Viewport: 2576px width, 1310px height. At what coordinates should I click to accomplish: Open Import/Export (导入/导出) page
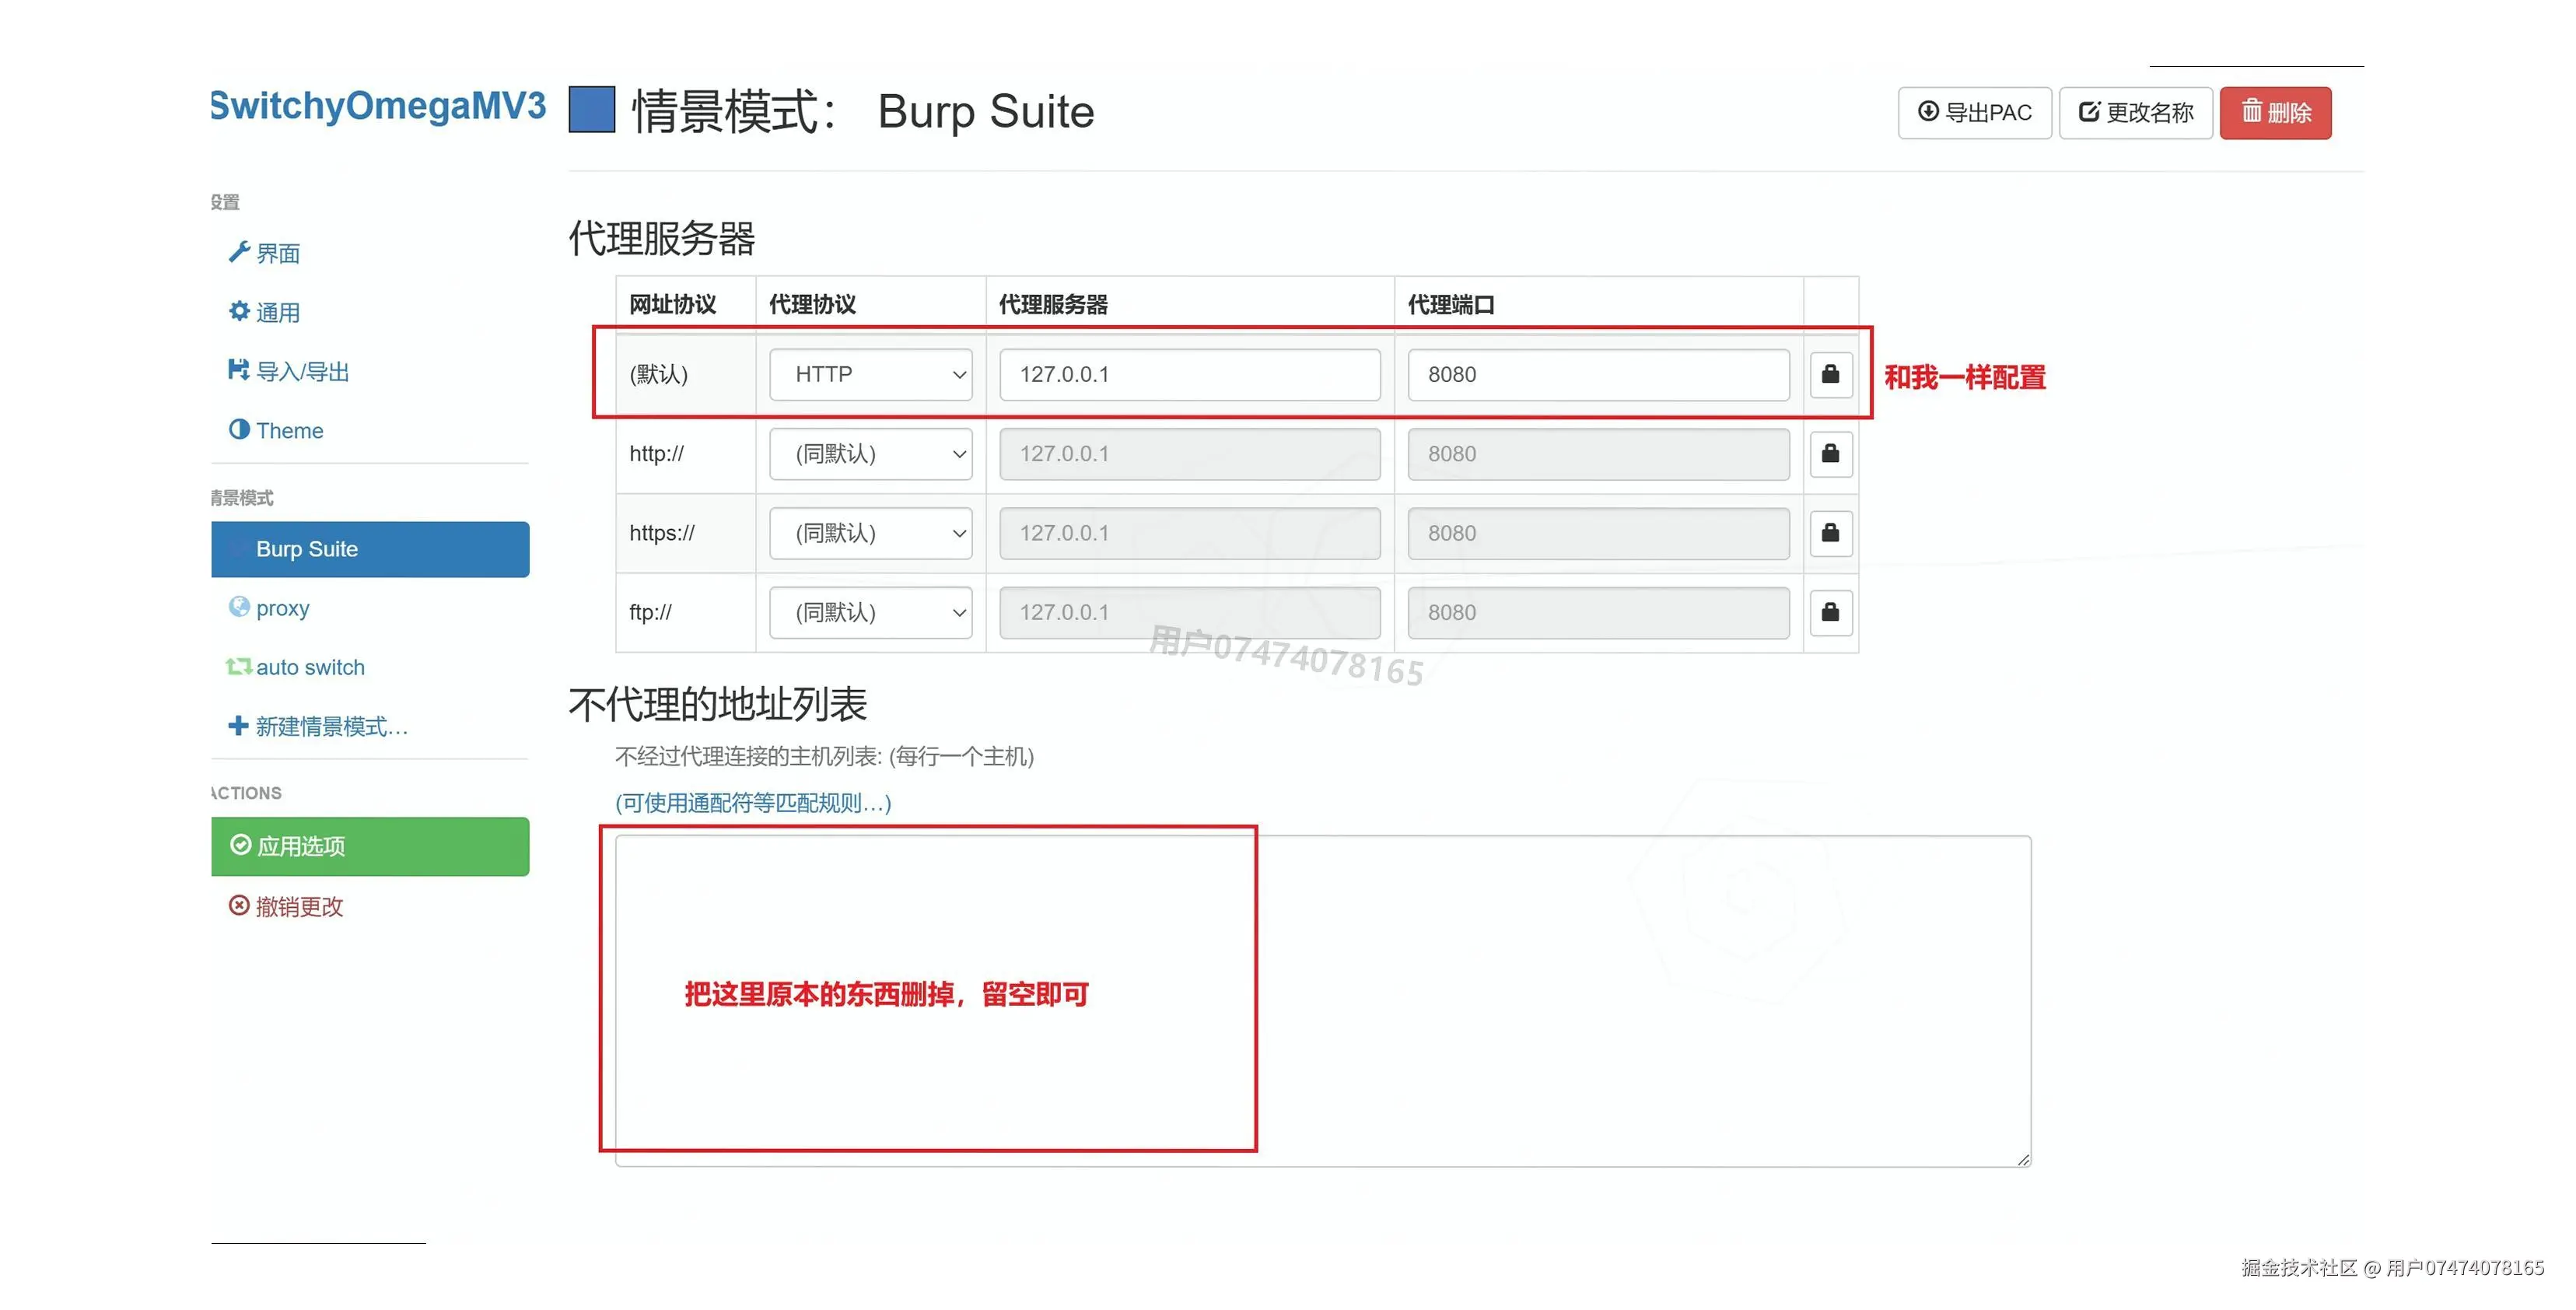point(289,371)
